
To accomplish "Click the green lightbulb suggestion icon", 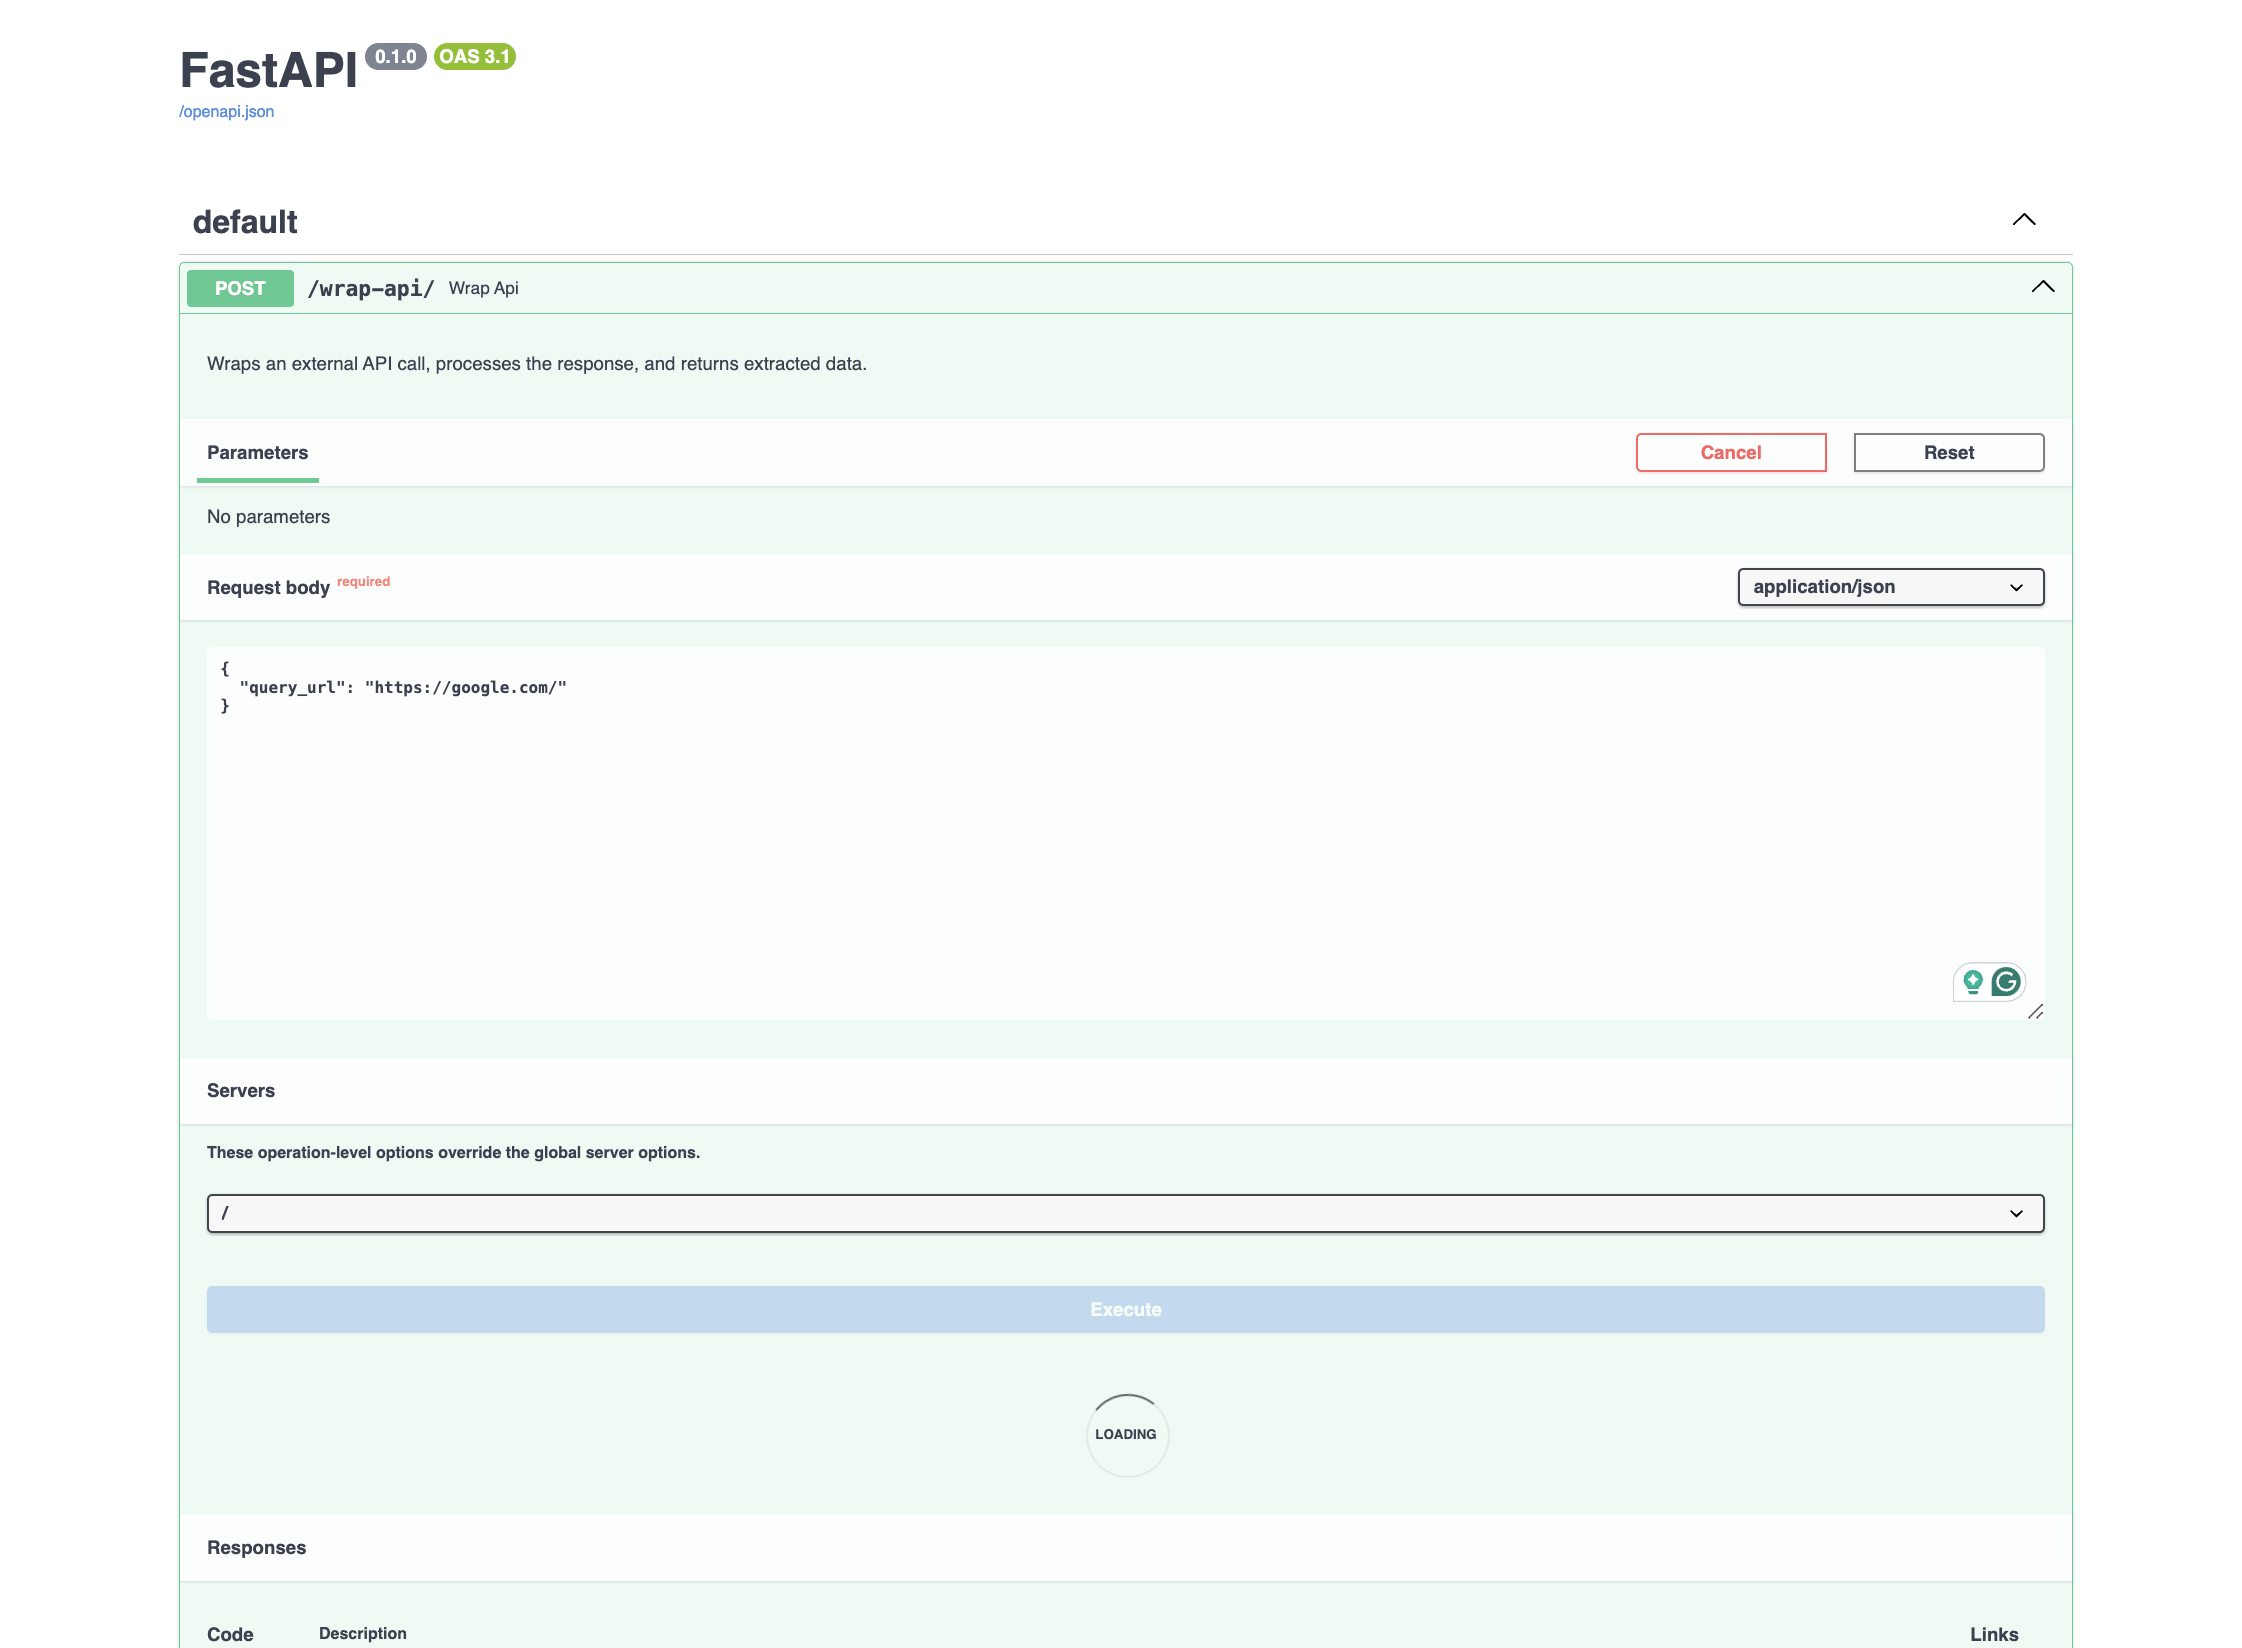I will coord(1973,982).
